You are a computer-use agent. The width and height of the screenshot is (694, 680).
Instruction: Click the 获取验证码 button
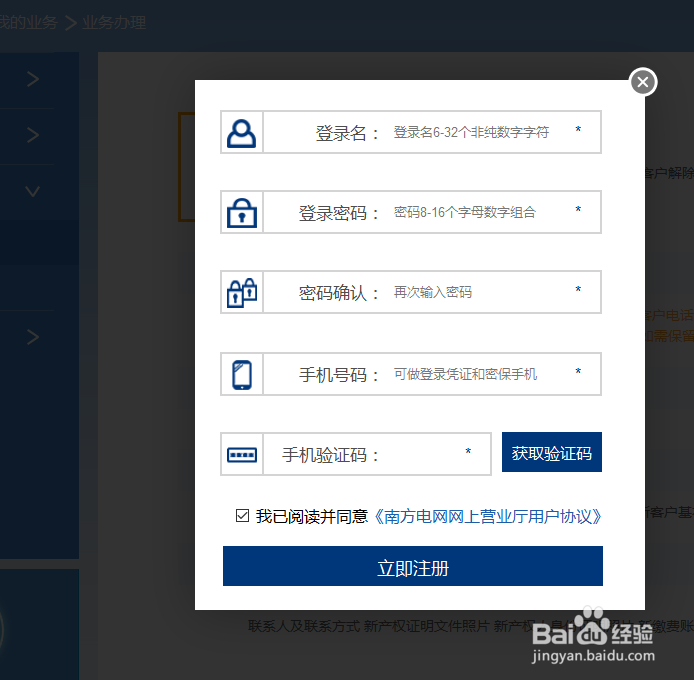pyautogui.click(x=552, y=452)
